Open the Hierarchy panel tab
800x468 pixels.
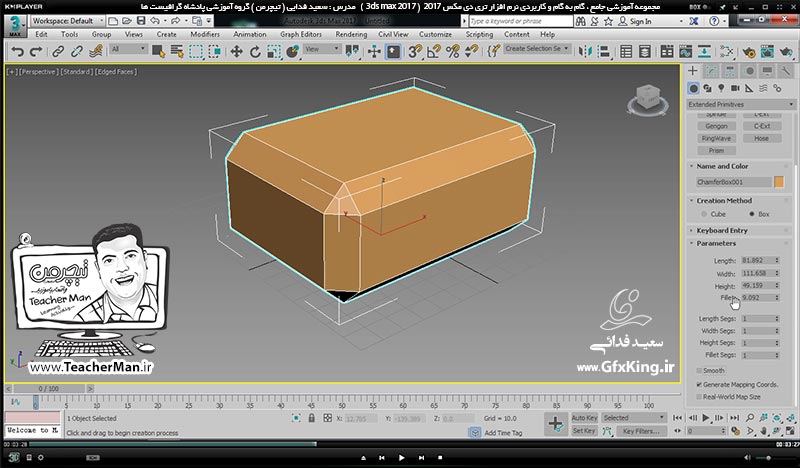click(730, 71)
